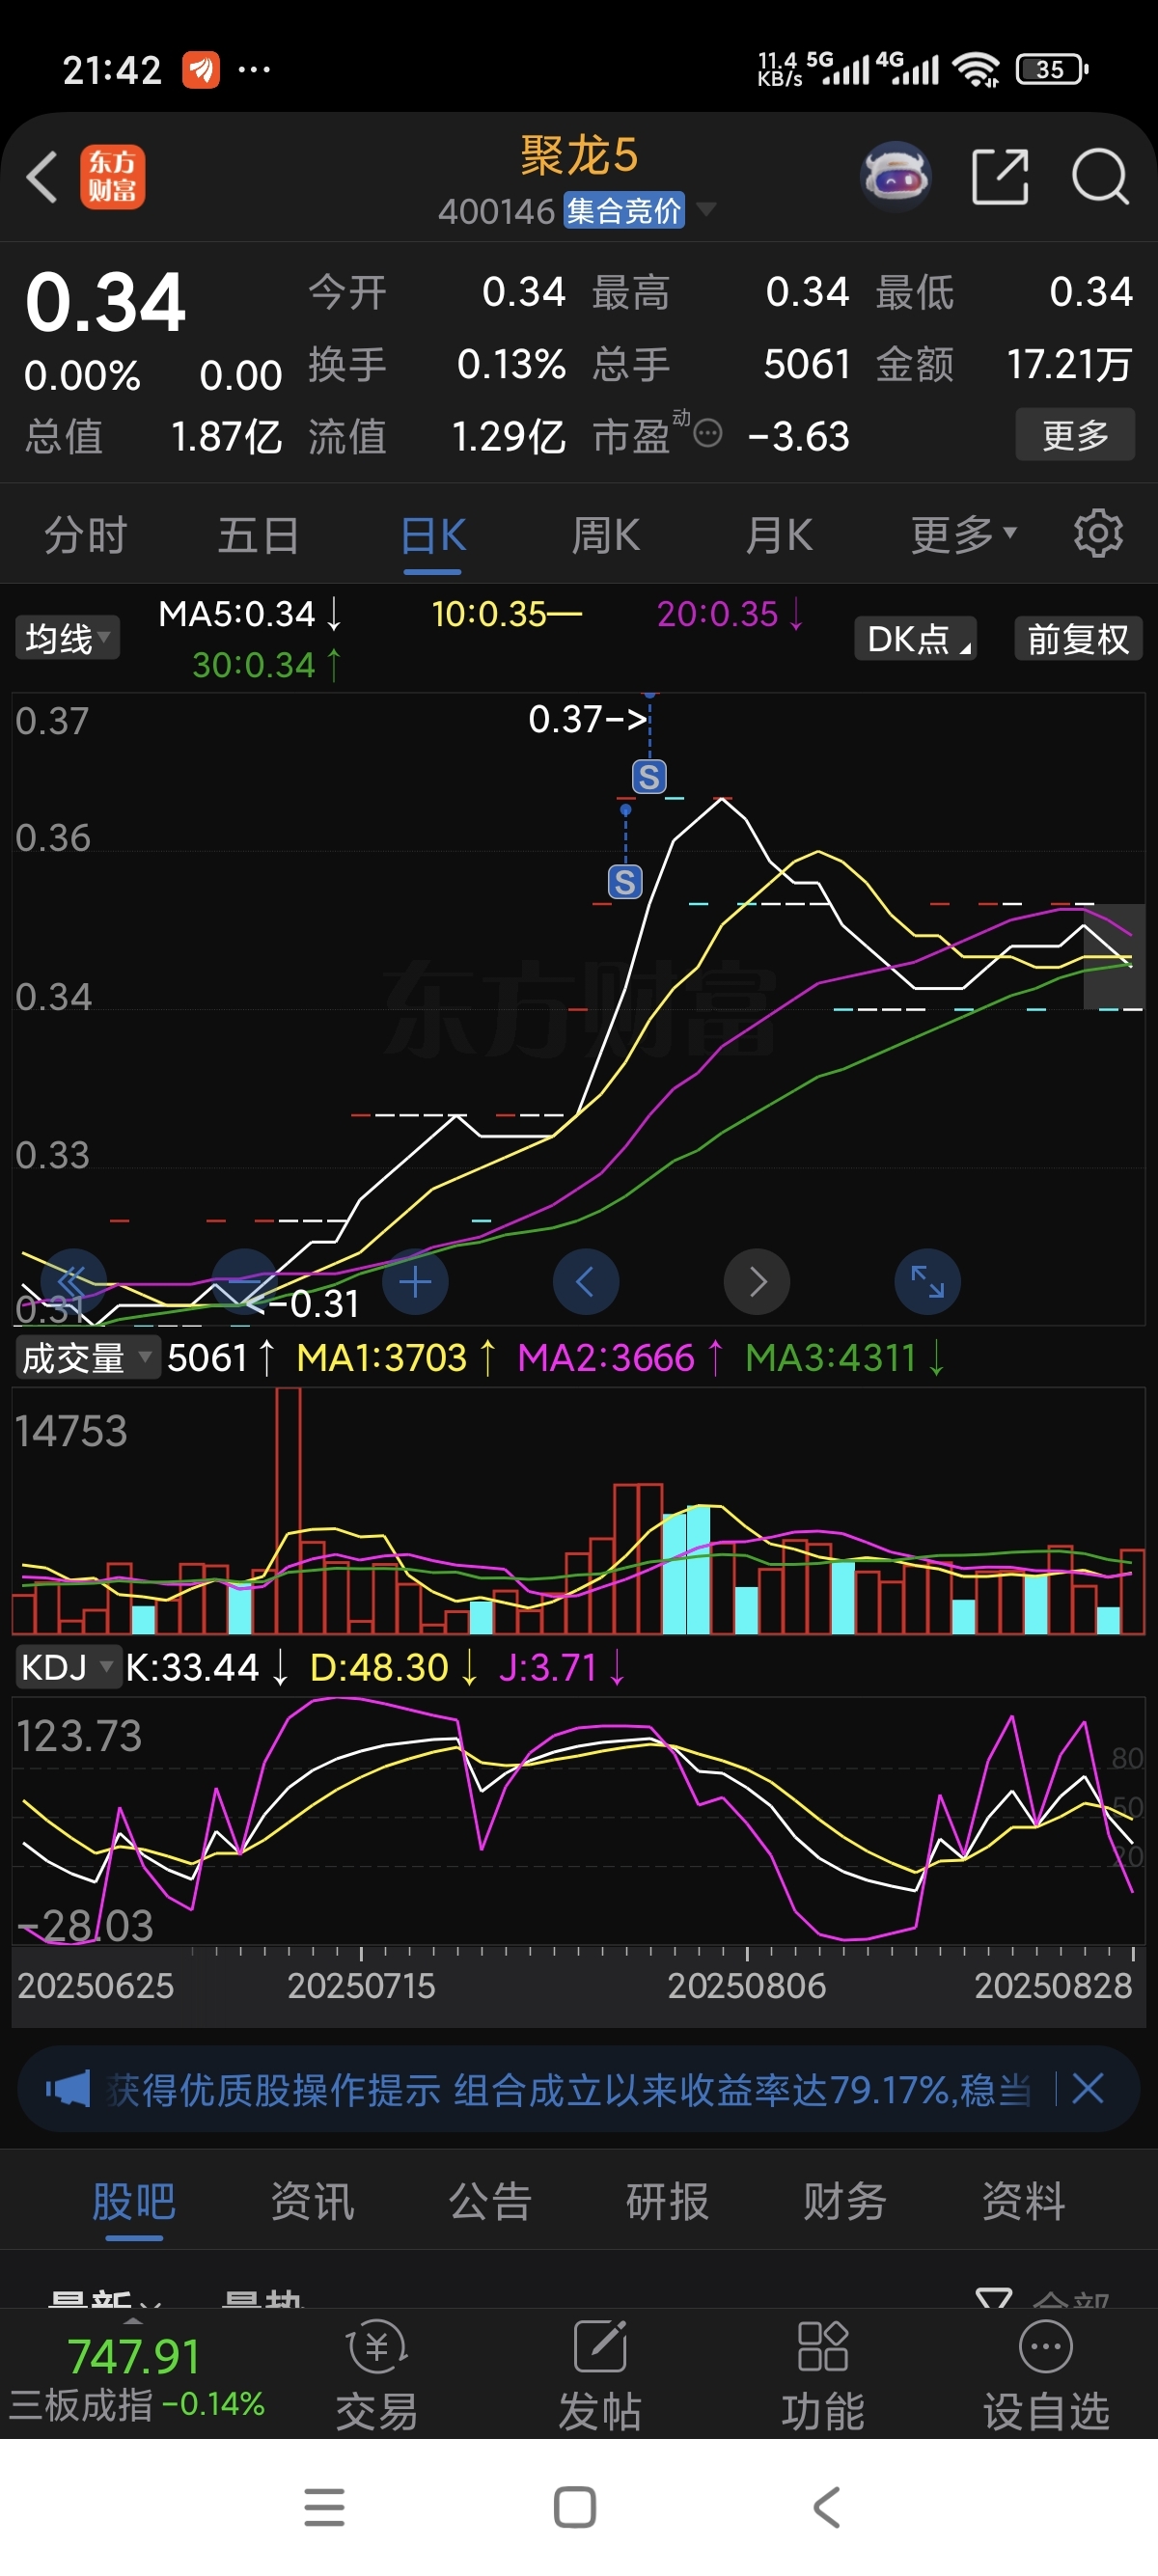This screenshot has height=2576, width=1158.
Task: Open 资讯 tab
Action: 312,2201
